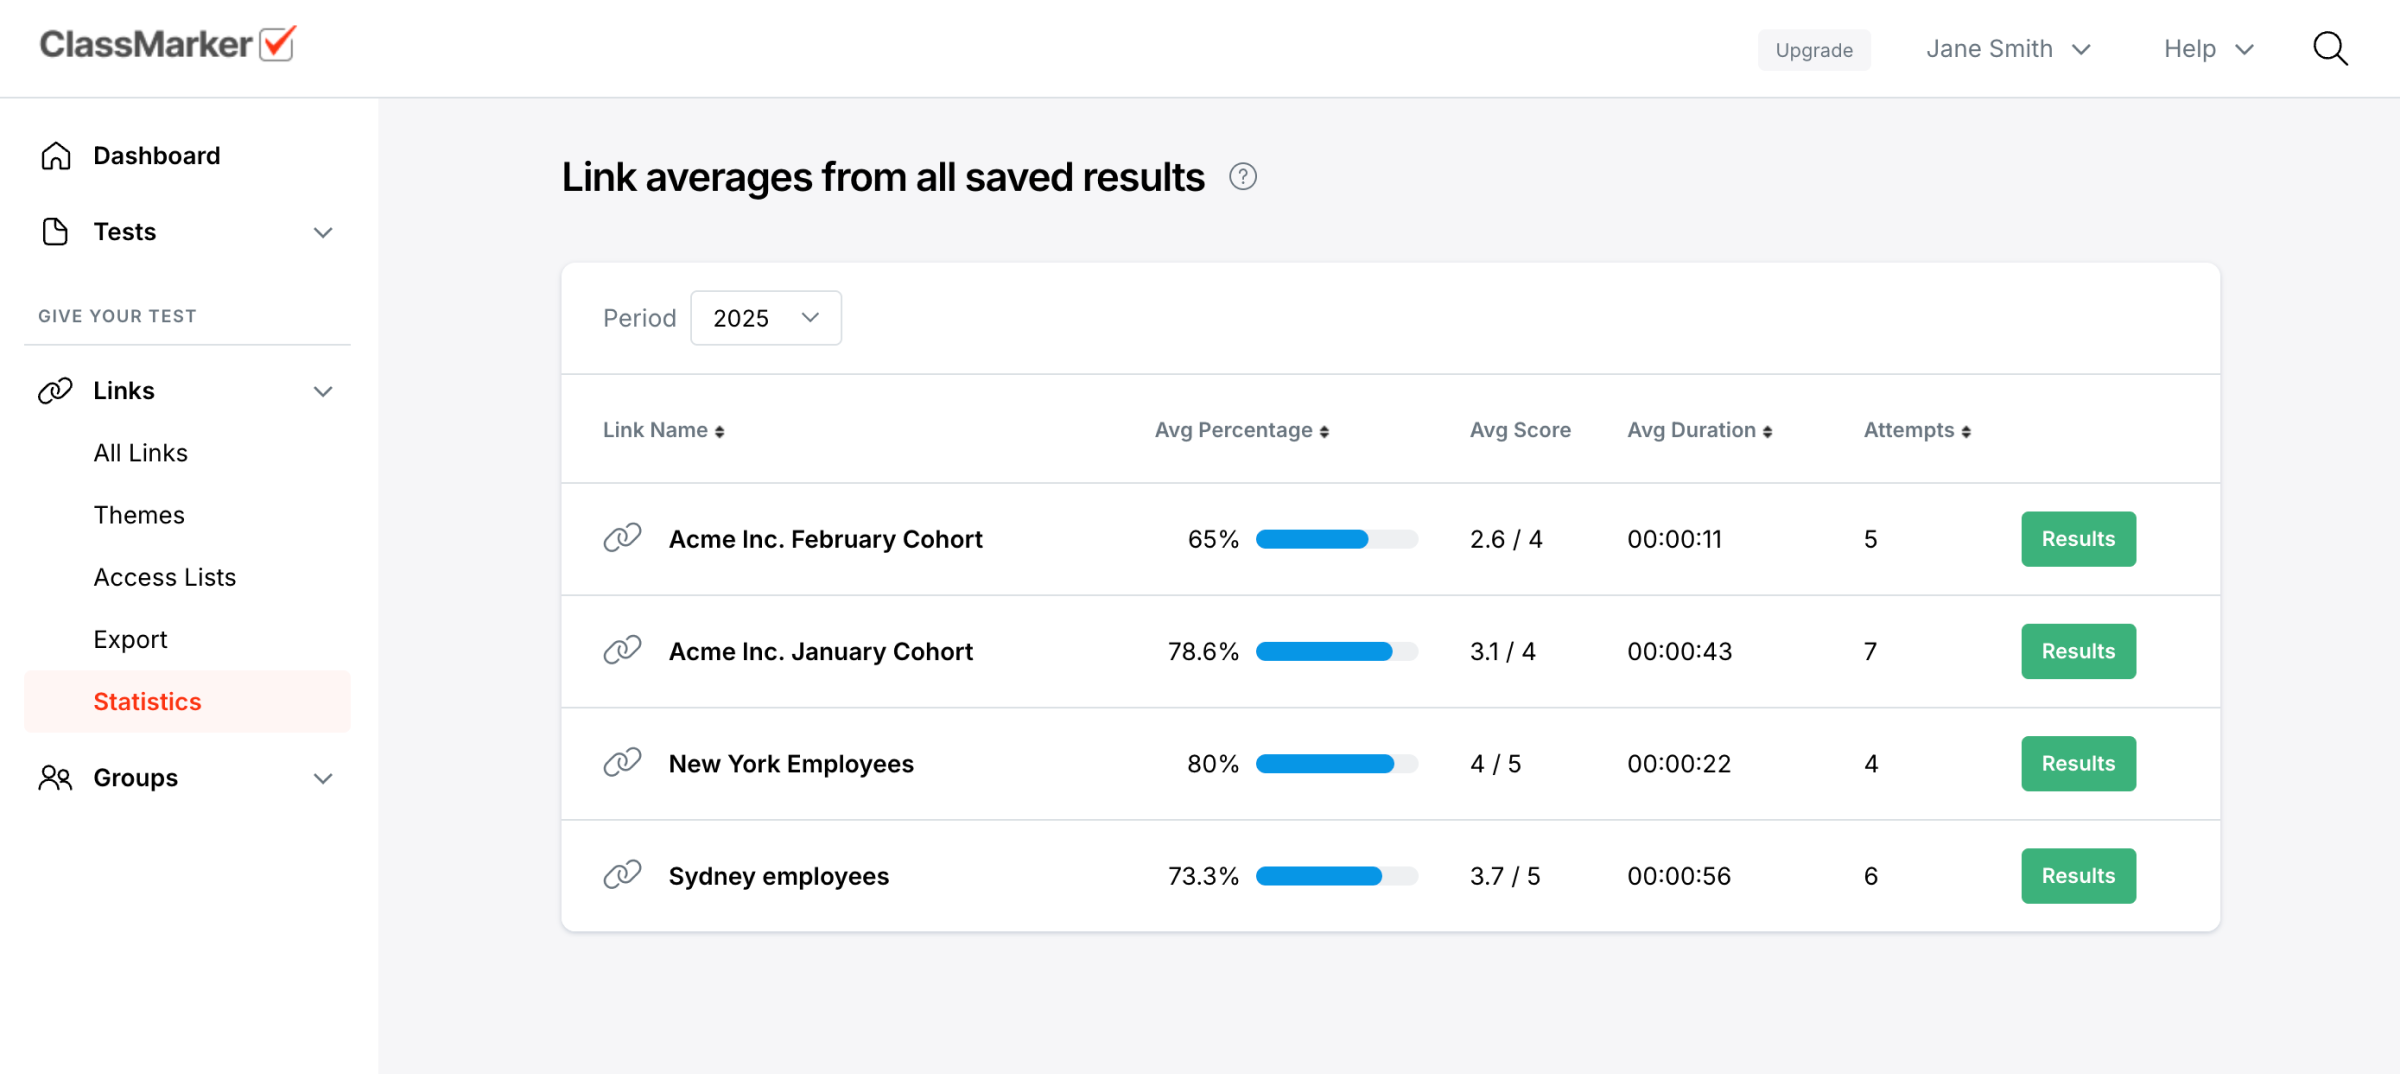The width and height of the screenshot is (2400, 1074).
Task: Click link icon for Acme Inc. February Cohort
Action: [622, 538]
